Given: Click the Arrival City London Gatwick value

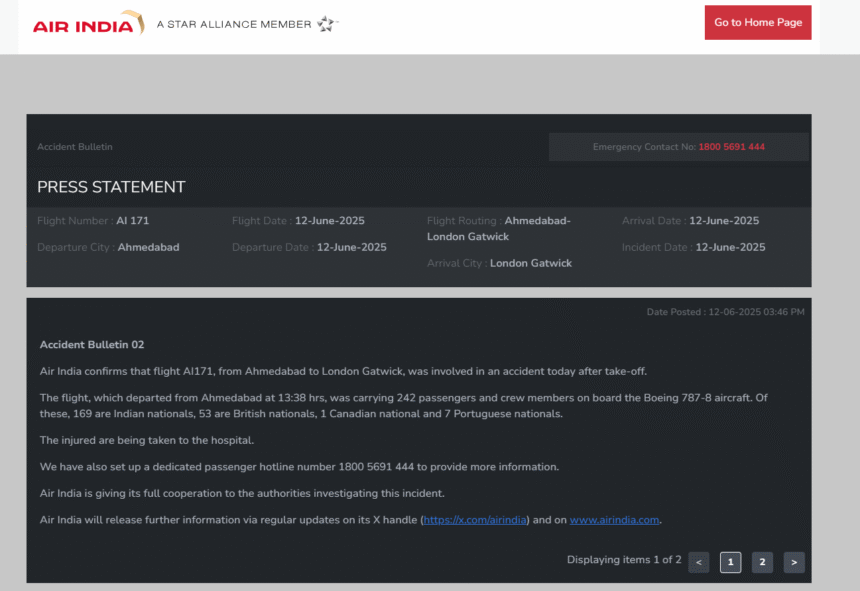Looking at the screenshot, I should (x=530, y=263).
